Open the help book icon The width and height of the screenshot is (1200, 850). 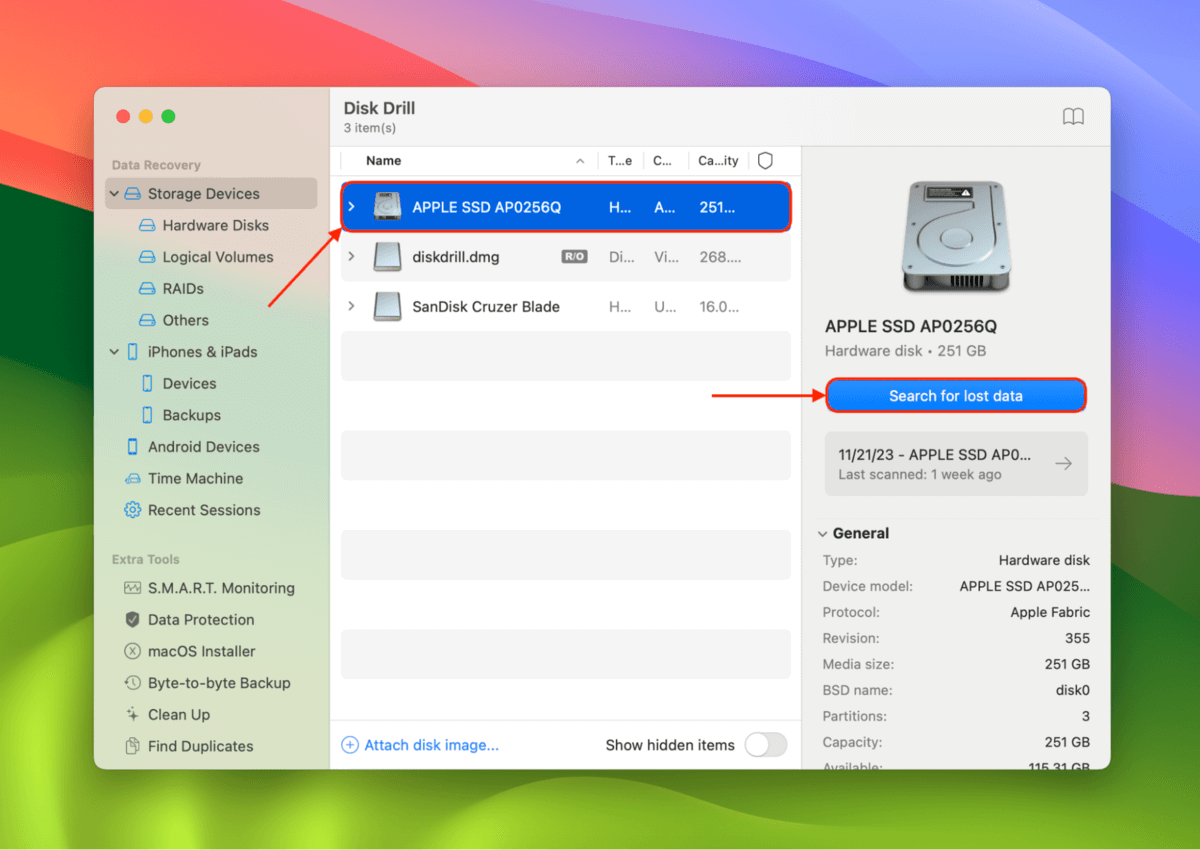click(1073, 117)
